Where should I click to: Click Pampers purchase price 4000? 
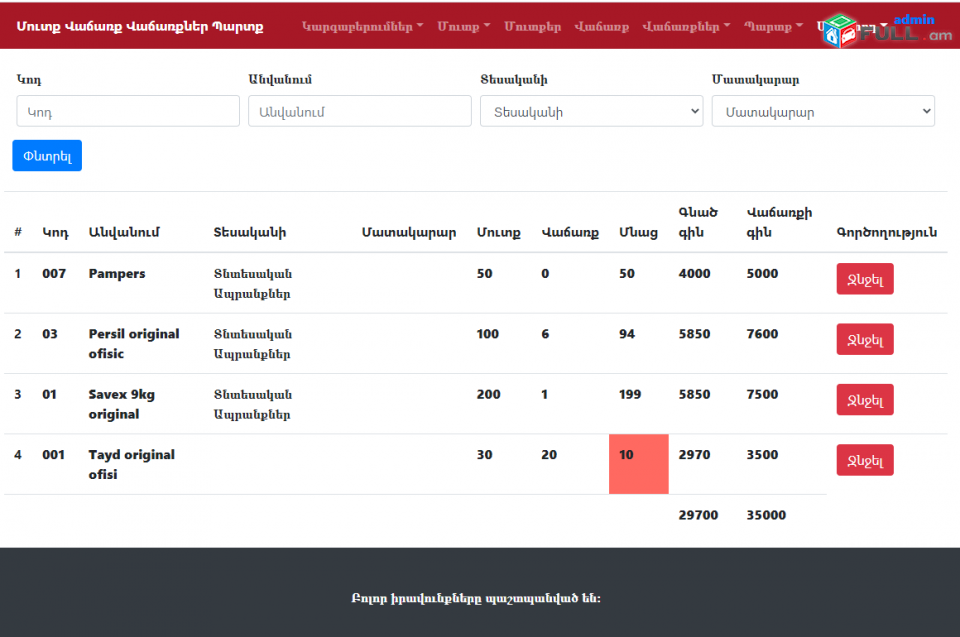694,273
